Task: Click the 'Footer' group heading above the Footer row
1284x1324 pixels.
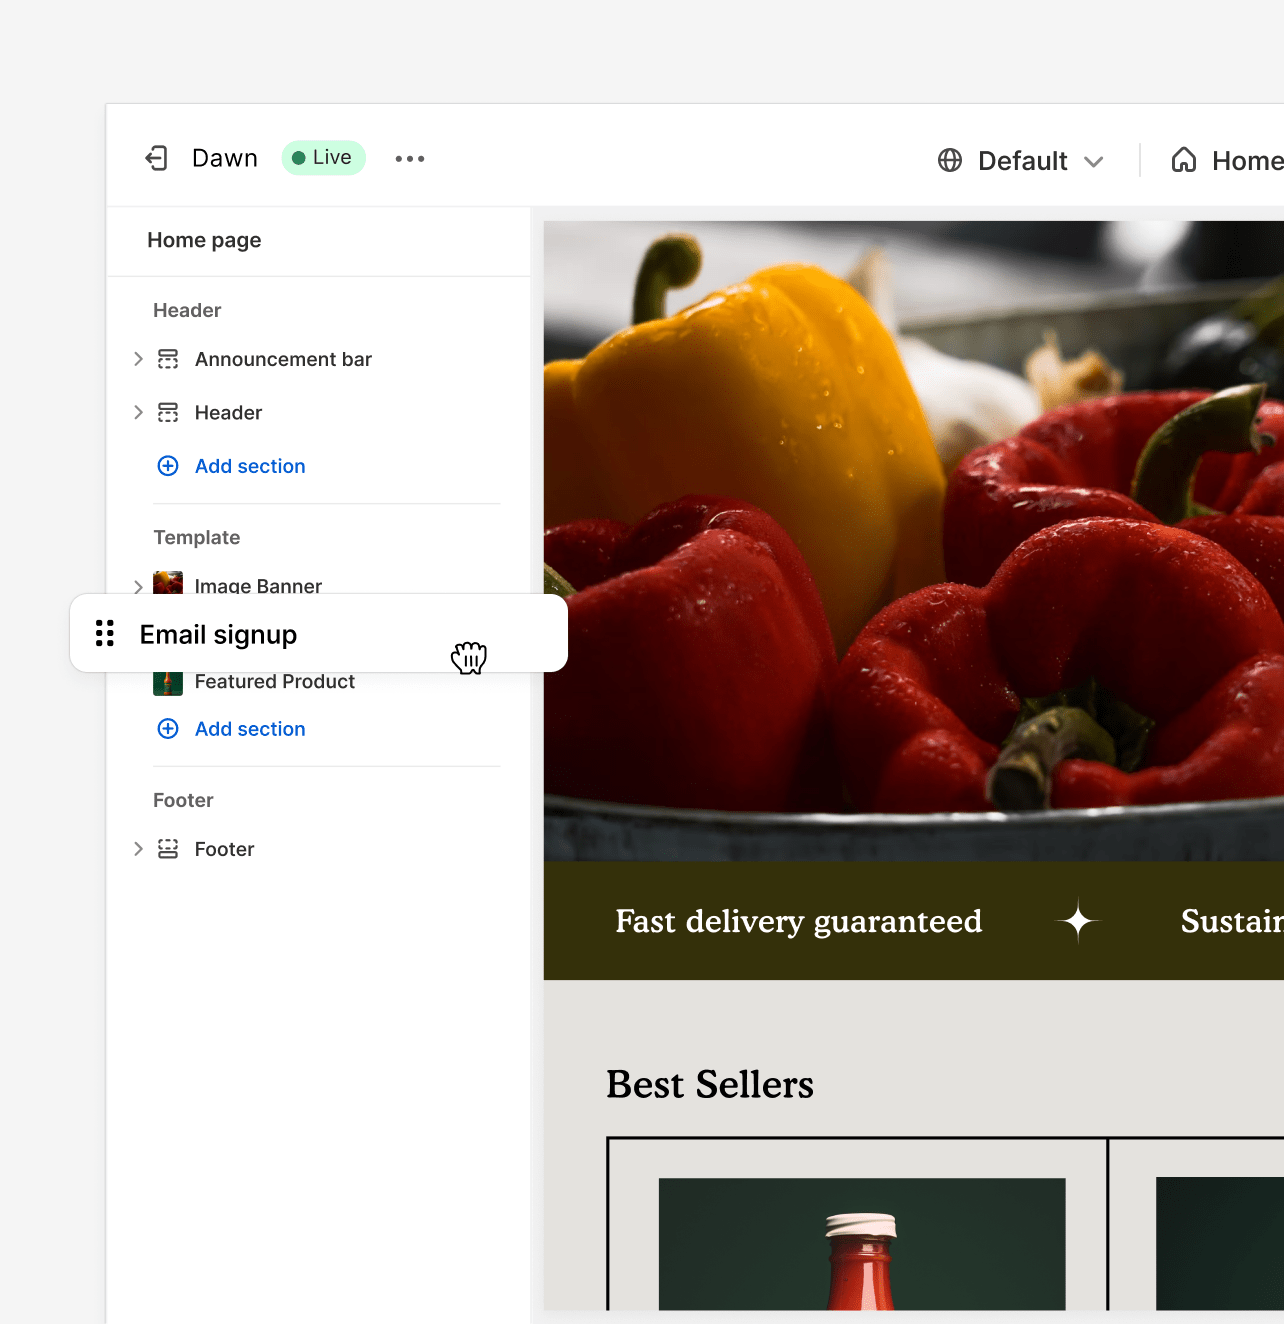Action: coord(183,800)
